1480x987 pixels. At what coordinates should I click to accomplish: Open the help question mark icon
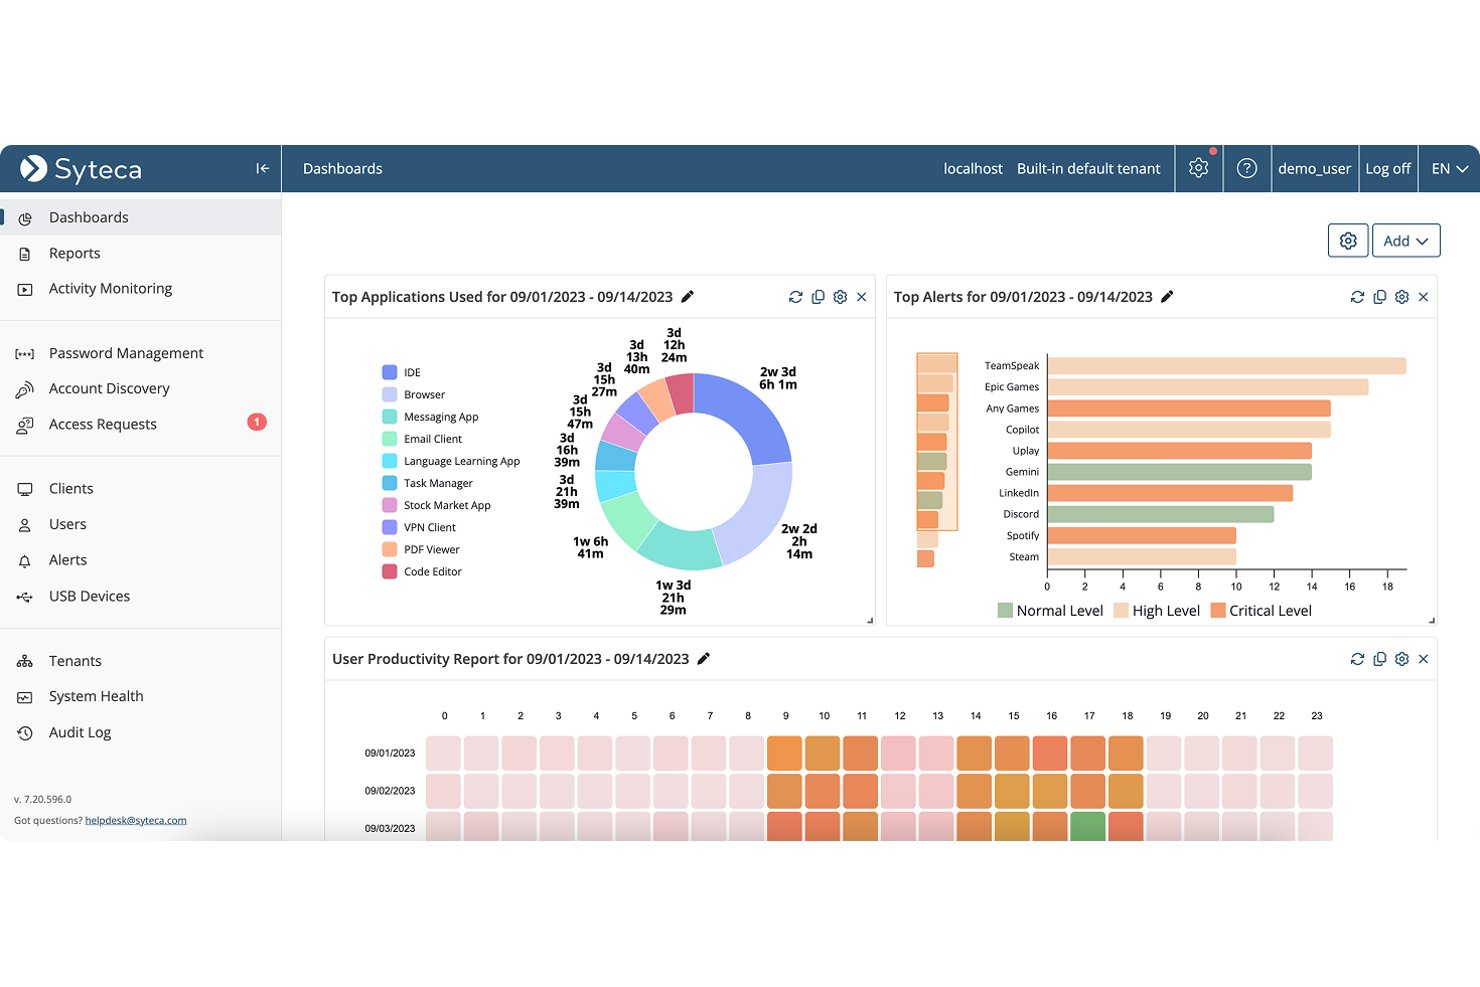click(x=1246, y=168)
